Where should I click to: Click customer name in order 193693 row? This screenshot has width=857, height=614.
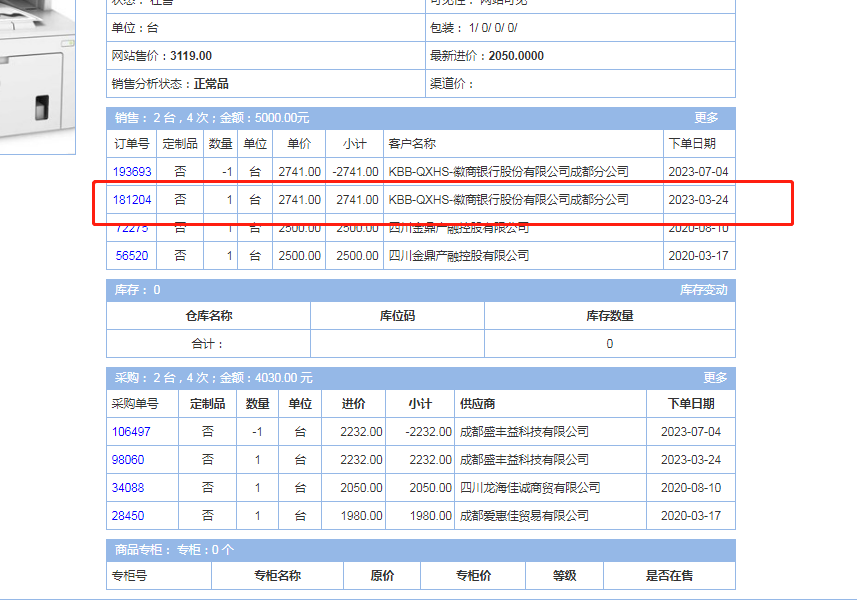508,172
